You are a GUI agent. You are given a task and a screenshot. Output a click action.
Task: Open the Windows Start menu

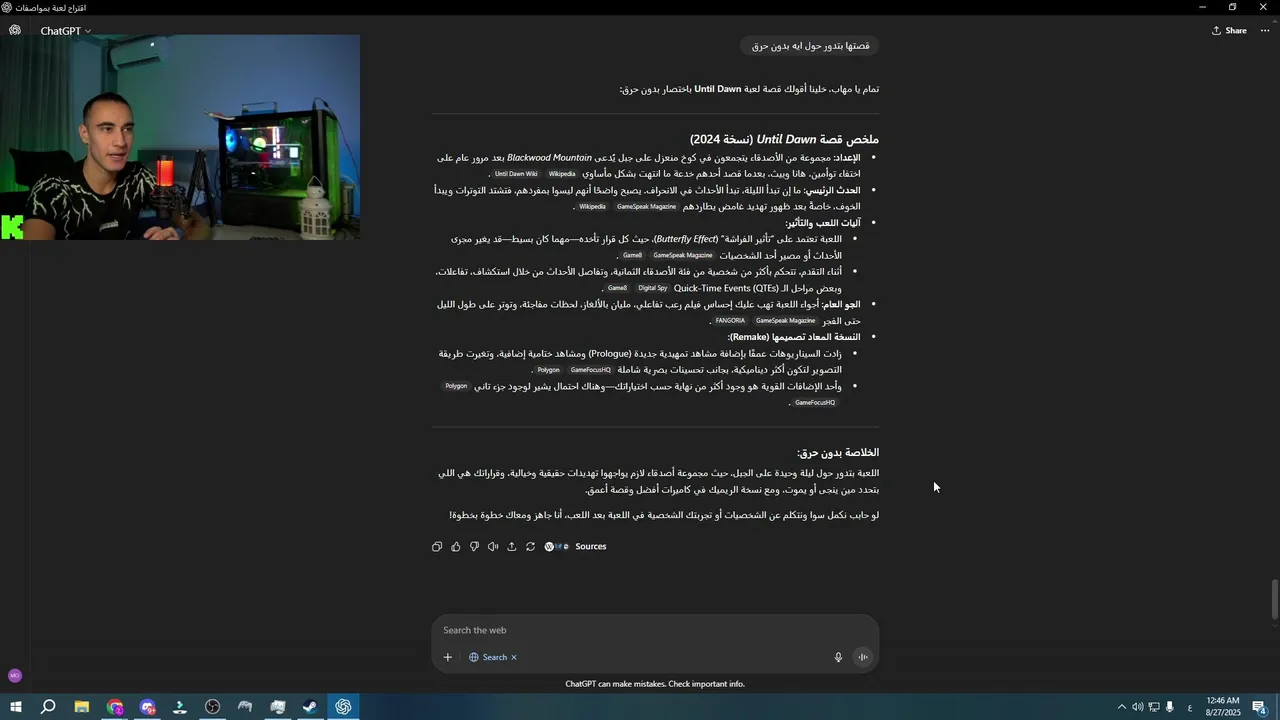[15, 707]
